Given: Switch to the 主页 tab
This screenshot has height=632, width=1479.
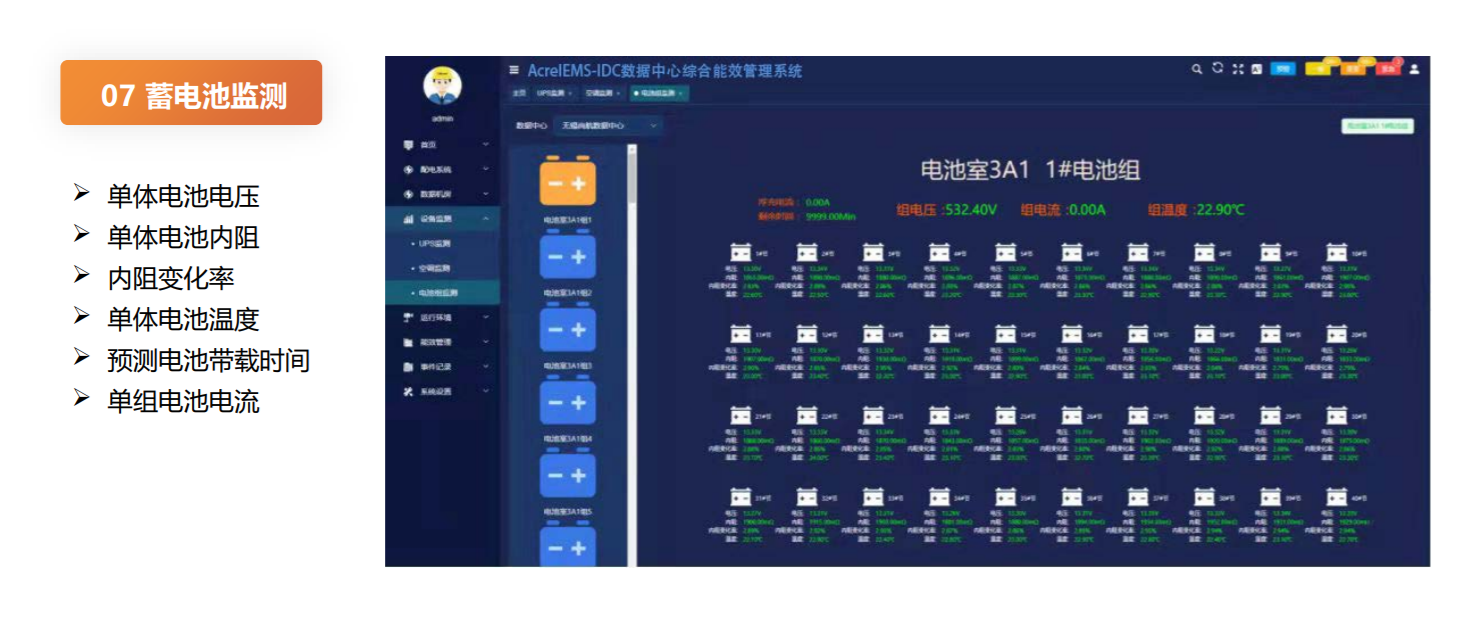Looking at the screenshot, I should pos(519,93).
